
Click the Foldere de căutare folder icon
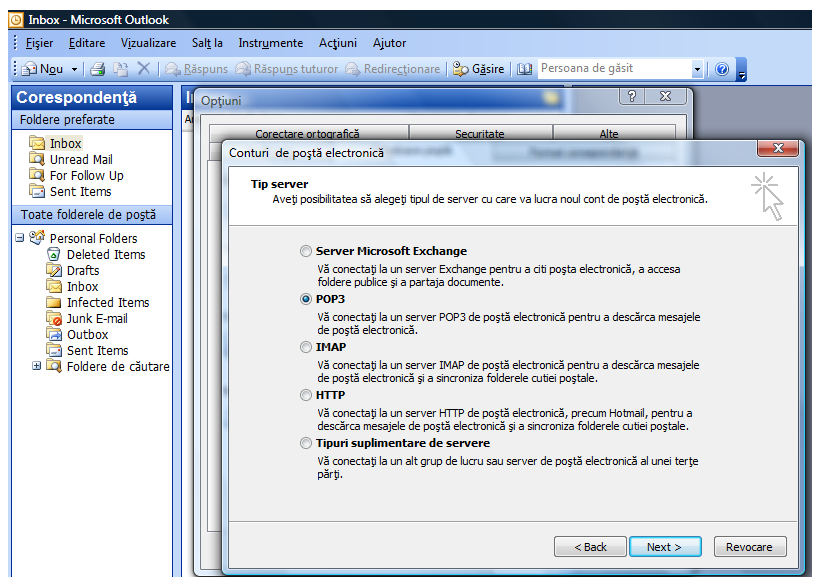click(x=54, y=366)
